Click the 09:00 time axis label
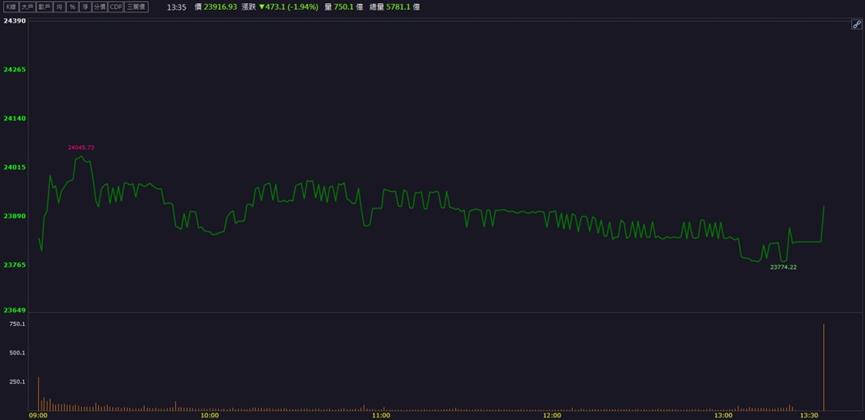Screen dimensions: 865x420 [x=38, y=416]
